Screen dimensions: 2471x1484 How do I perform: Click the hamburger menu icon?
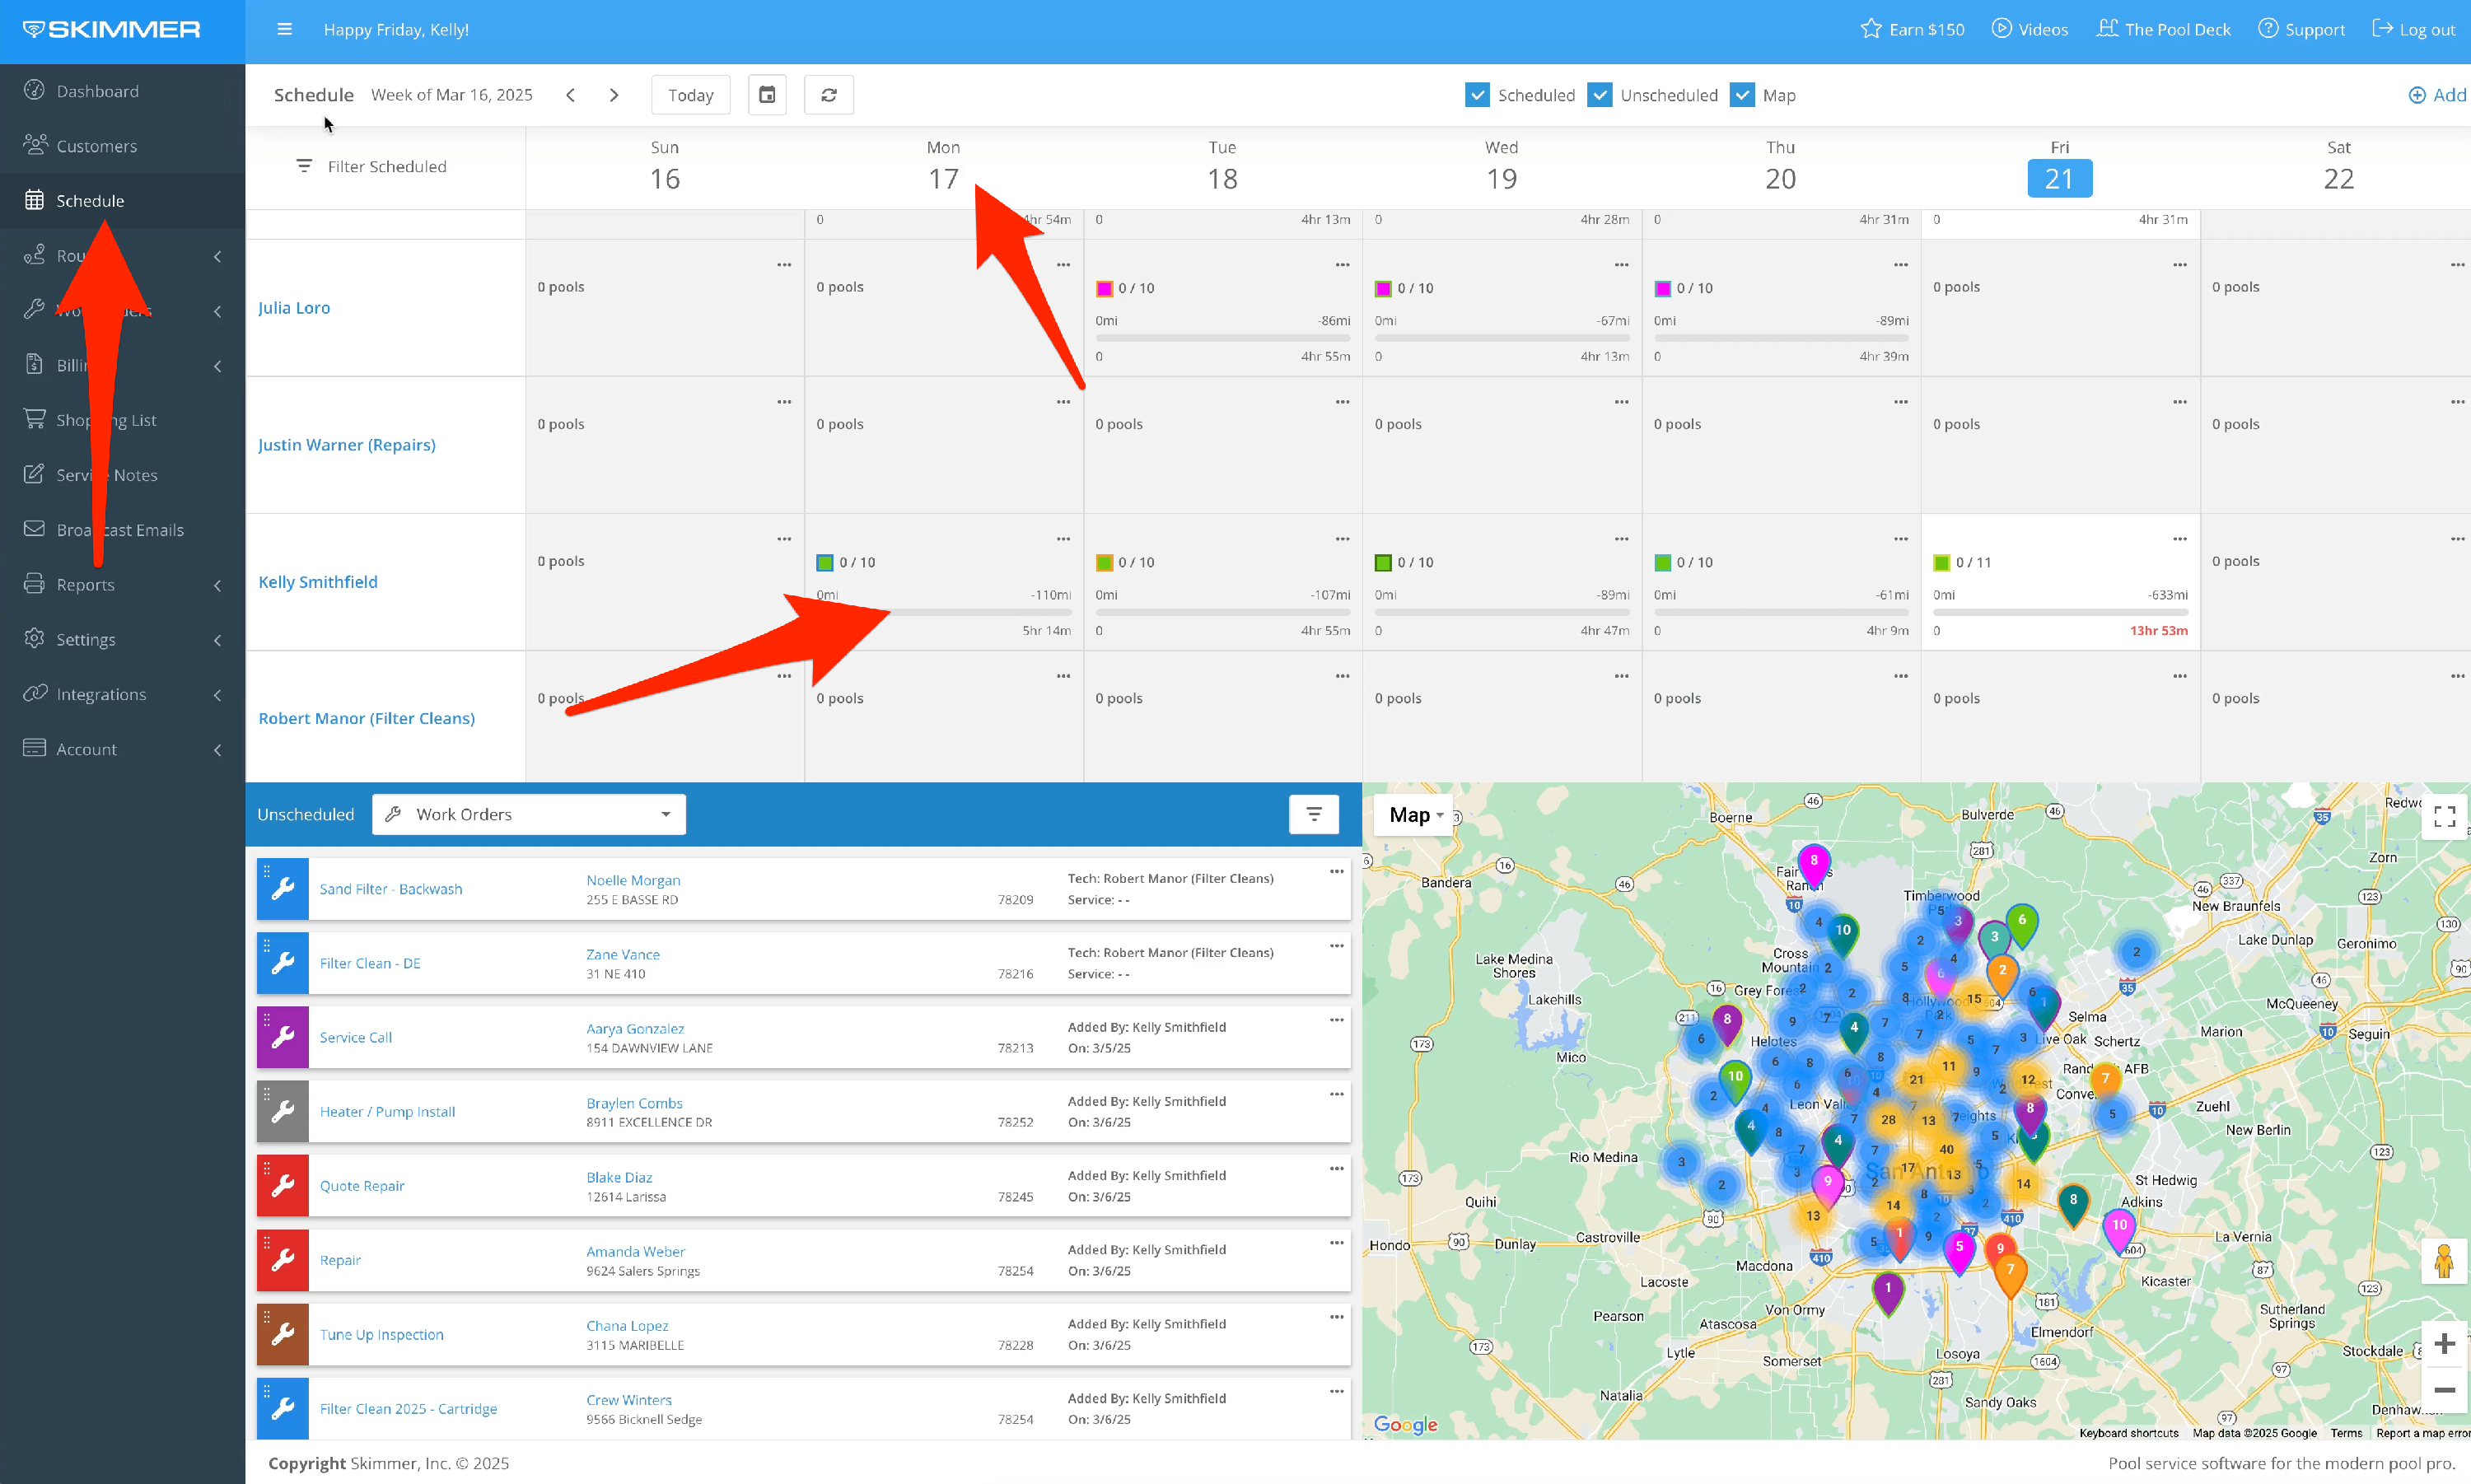284,29
